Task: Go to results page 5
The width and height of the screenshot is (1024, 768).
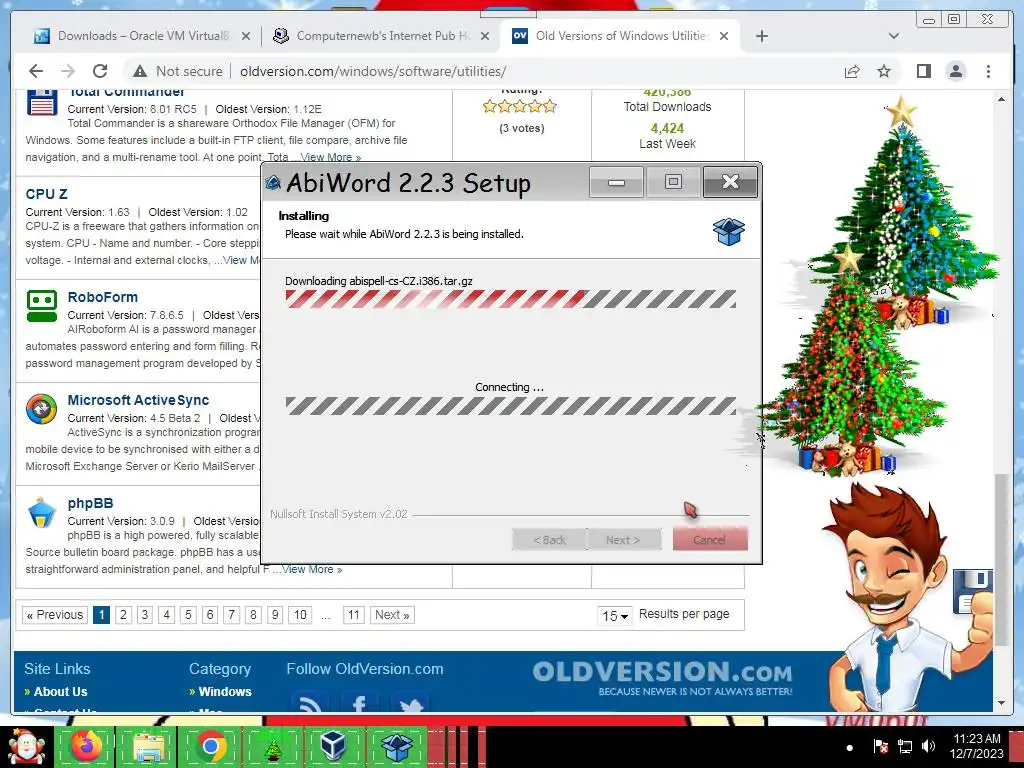Action: tap(188, 615)
